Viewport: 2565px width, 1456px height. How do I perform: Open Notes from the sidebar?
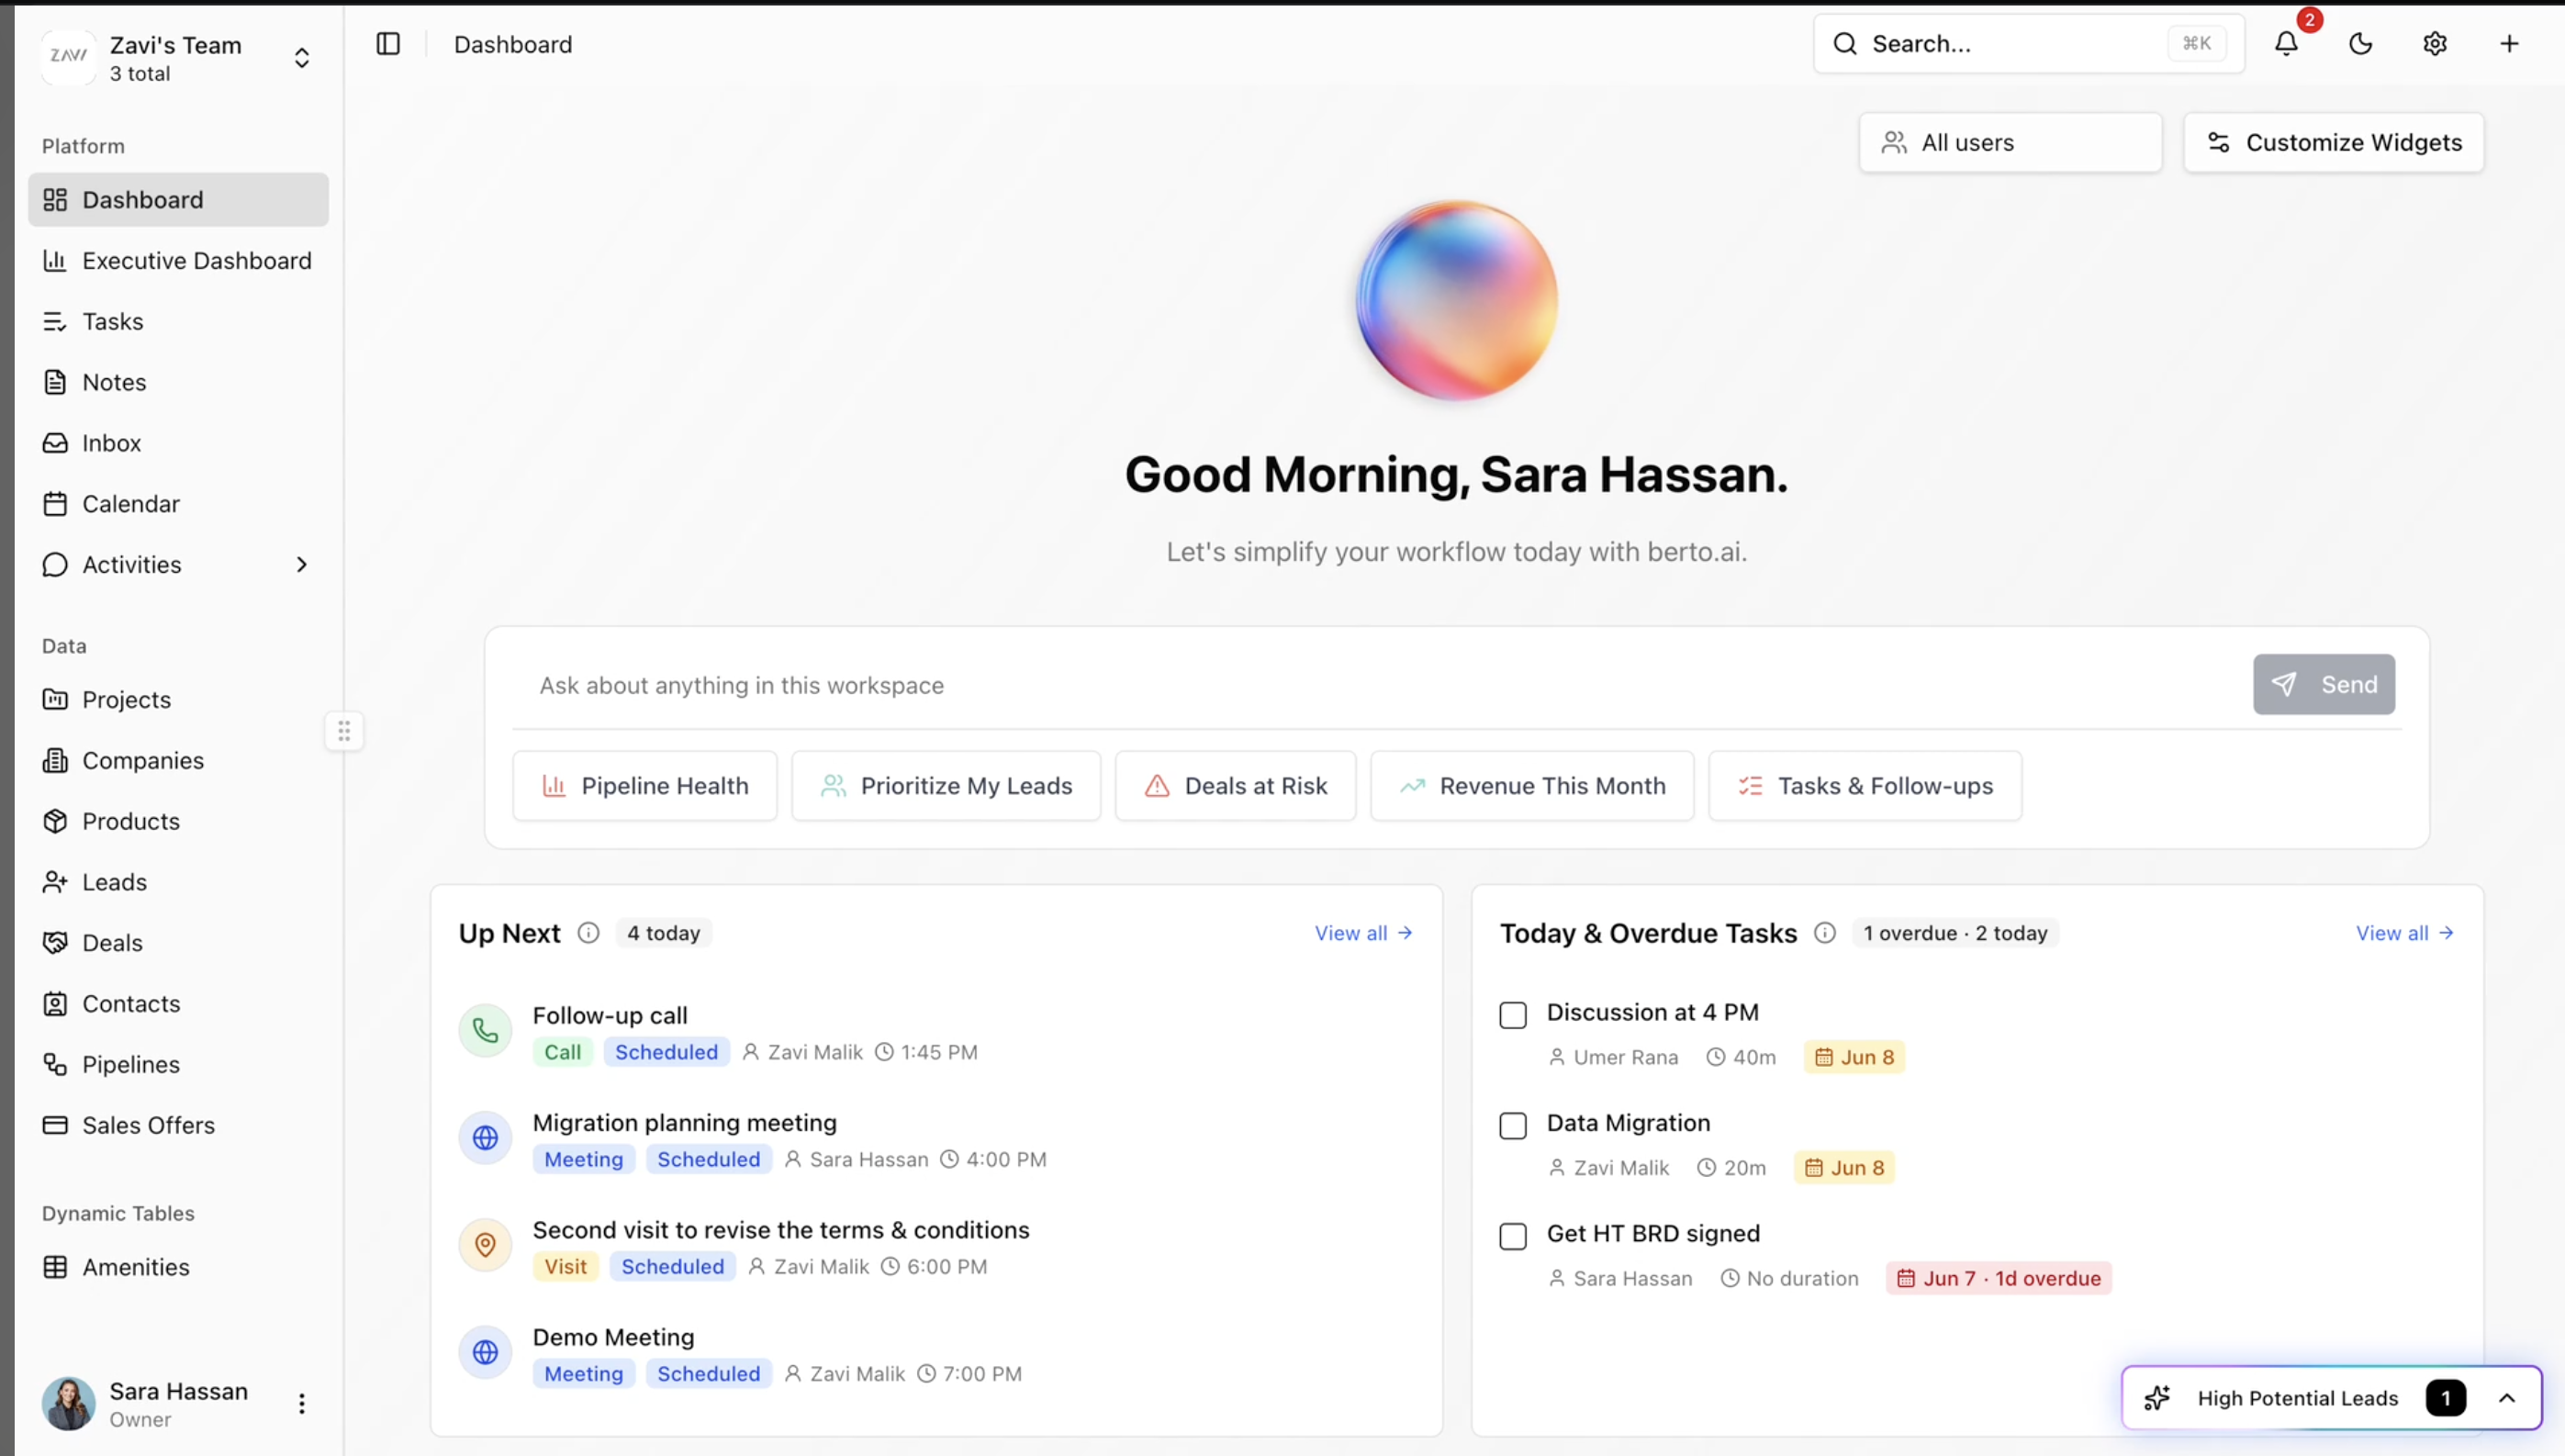(178, 383)
